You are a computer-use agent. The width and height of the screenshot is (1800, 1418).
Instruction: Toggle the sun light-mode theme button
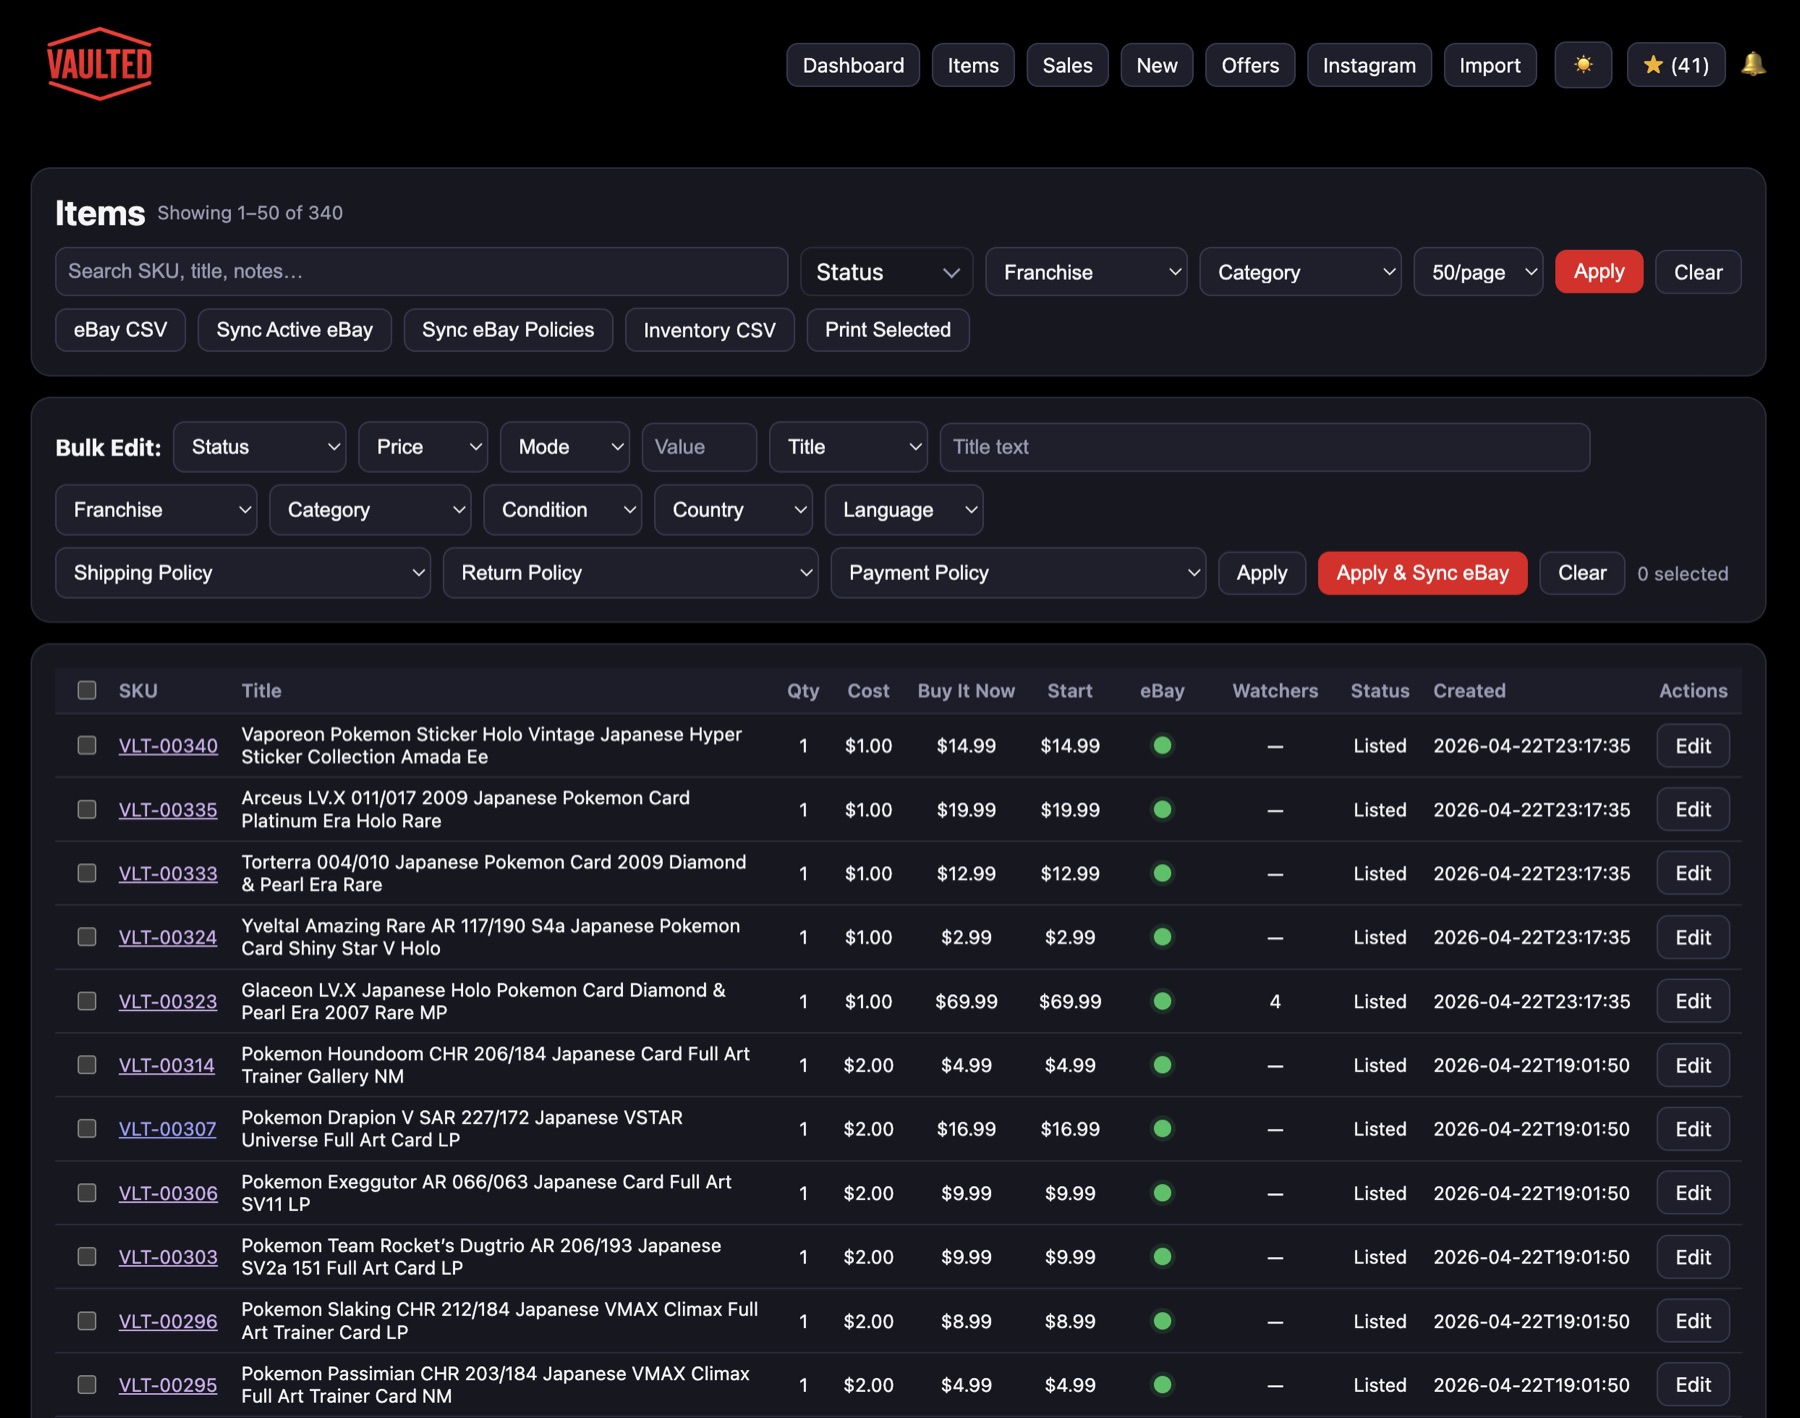[x=1583, y=65]
